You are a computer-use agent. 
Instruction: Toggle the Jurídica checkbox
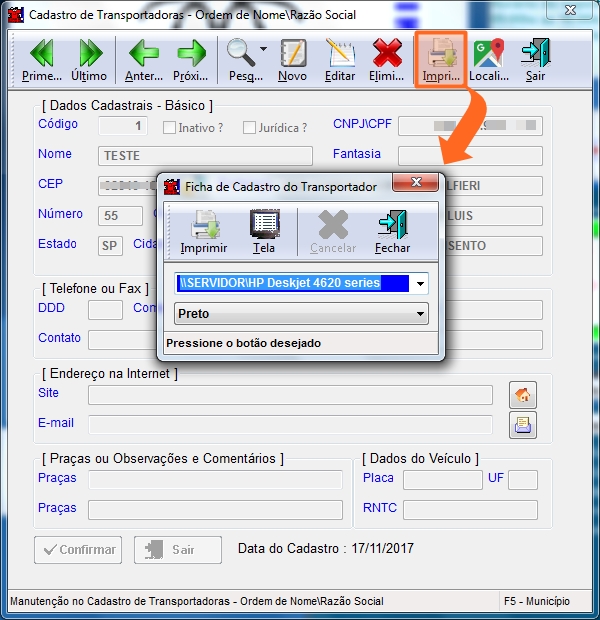(x=250, y=128)
